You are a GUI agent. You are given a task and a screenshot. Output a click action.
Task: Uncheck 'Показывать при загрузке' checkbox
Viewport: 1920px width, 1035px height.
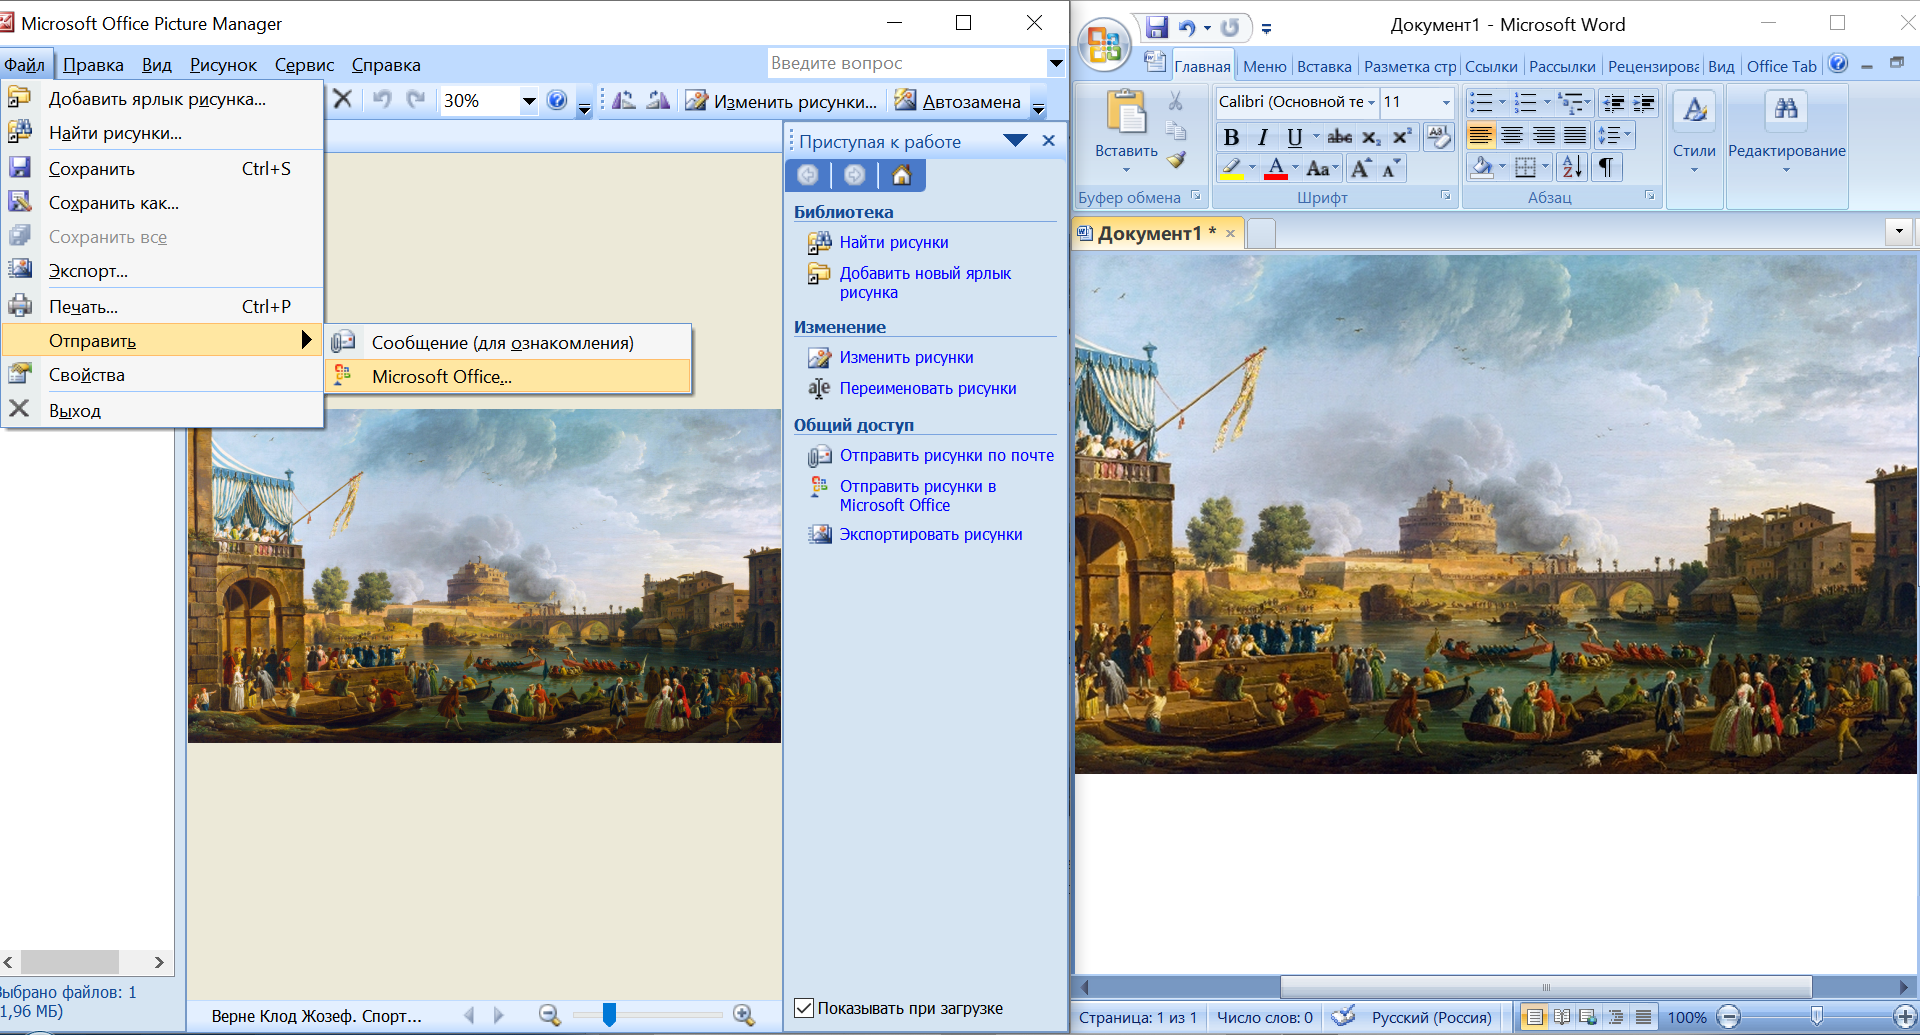(x=803, y=1008)
